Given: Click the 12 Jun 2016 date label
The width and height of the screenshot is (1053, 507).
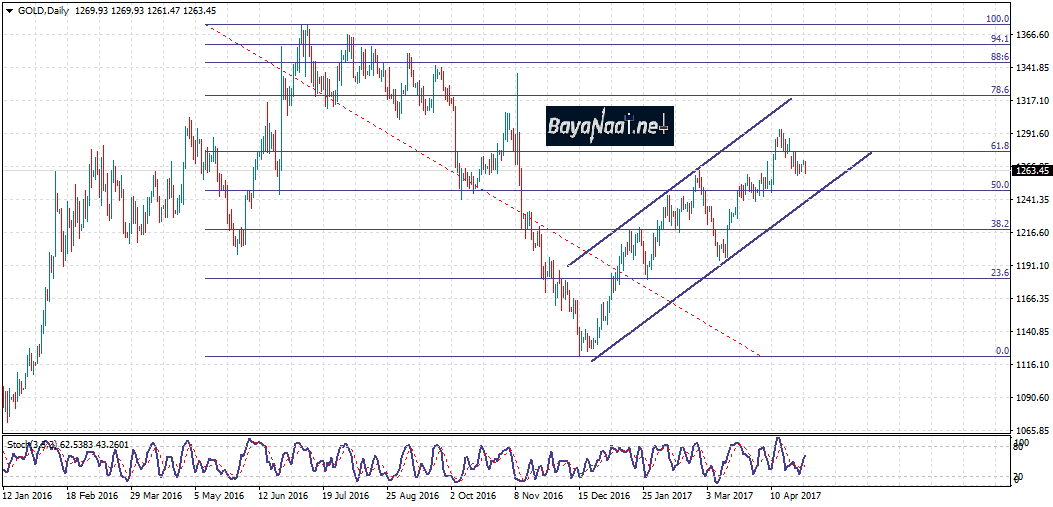Looking at the screenshot, I should pyautogui.click(x=281, y=495).
